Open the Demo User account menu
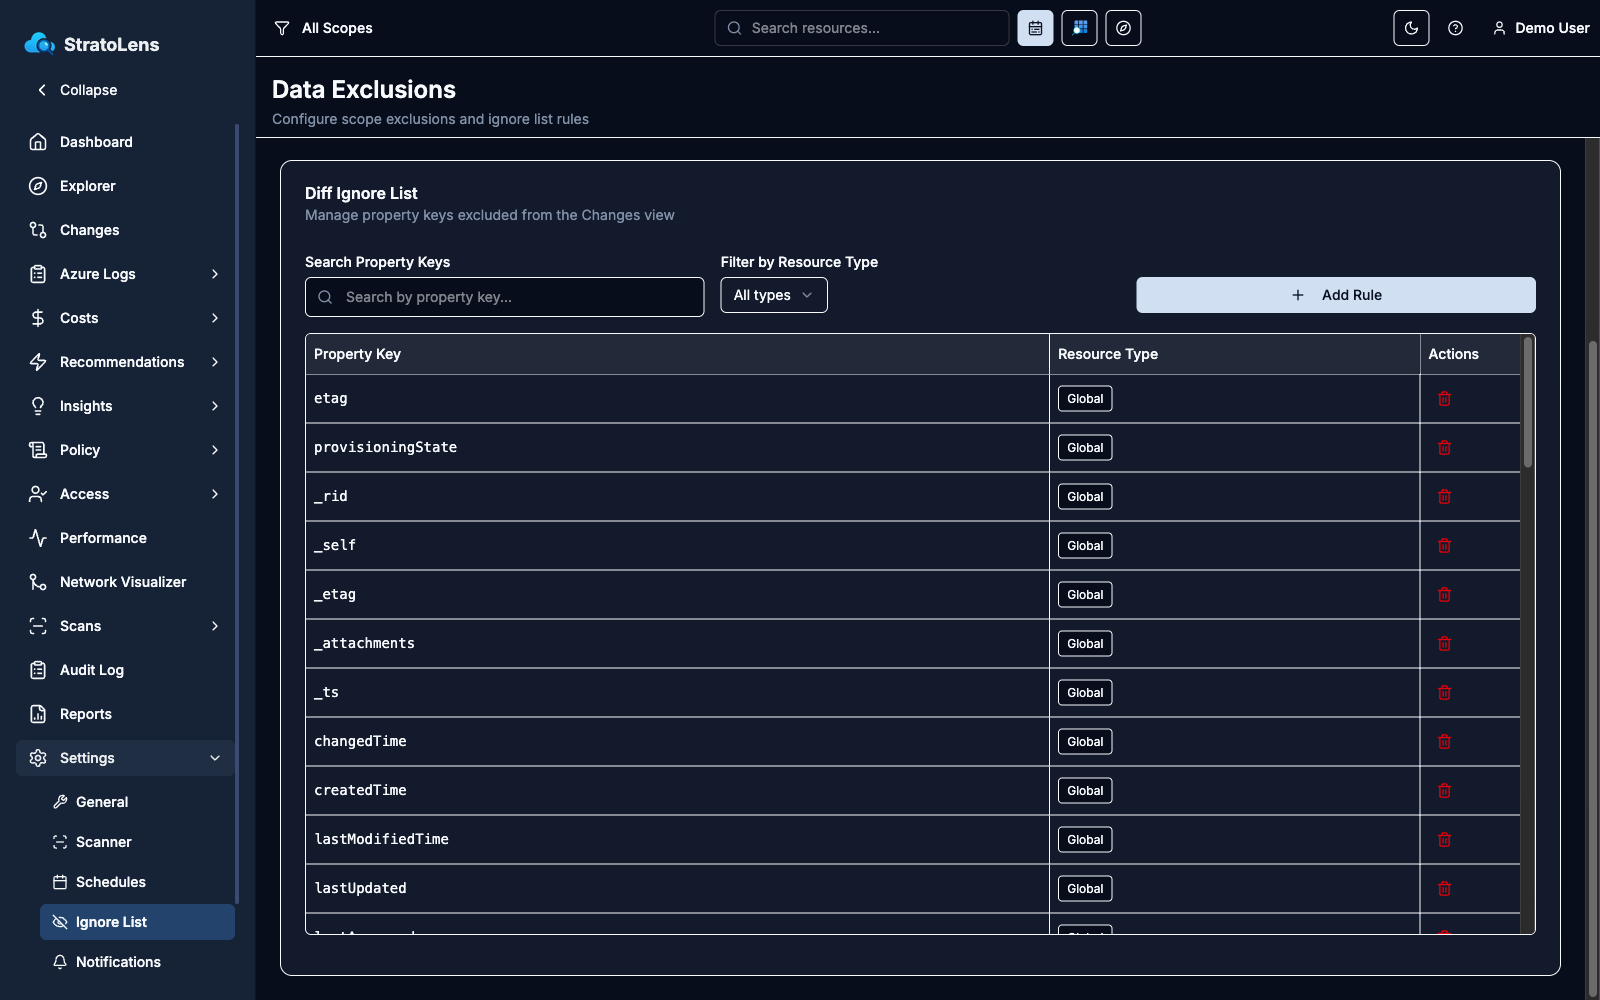The height and width of the screenshot is (1000, 1600). (1540, 28)
